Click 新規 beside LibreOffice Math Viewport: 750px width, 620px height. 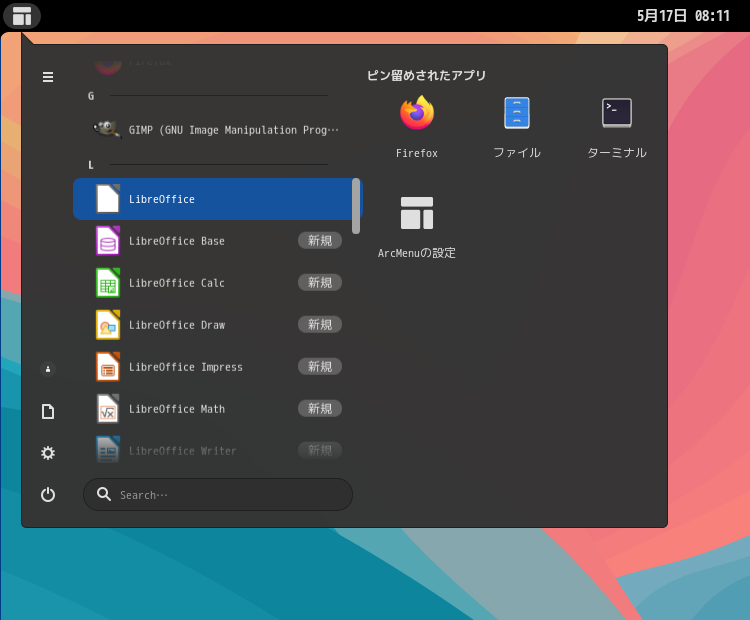320,409
